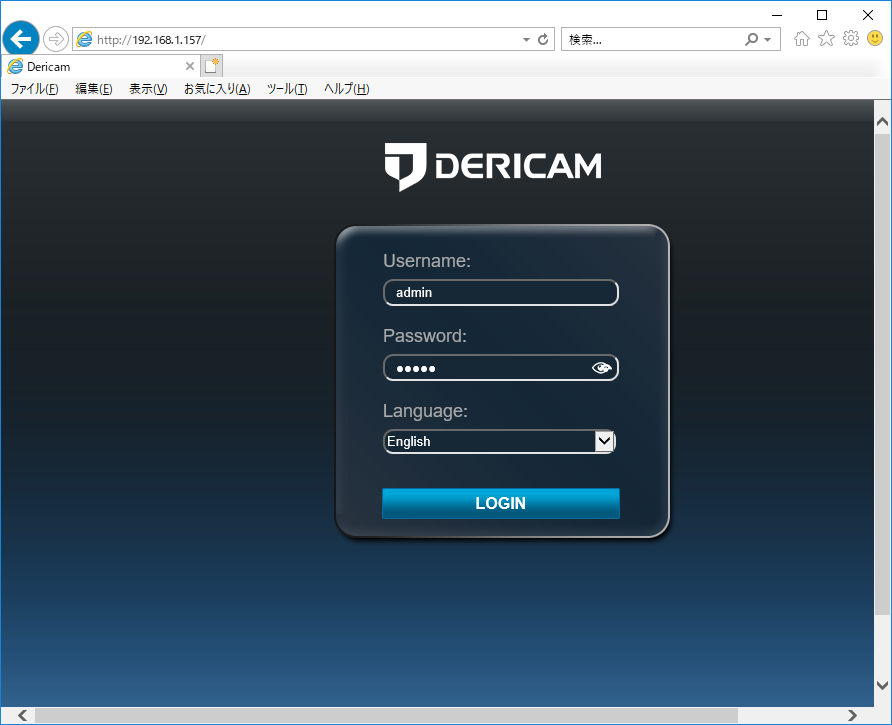Click the horizontal scrollbar right arrow

click(852, 715)
